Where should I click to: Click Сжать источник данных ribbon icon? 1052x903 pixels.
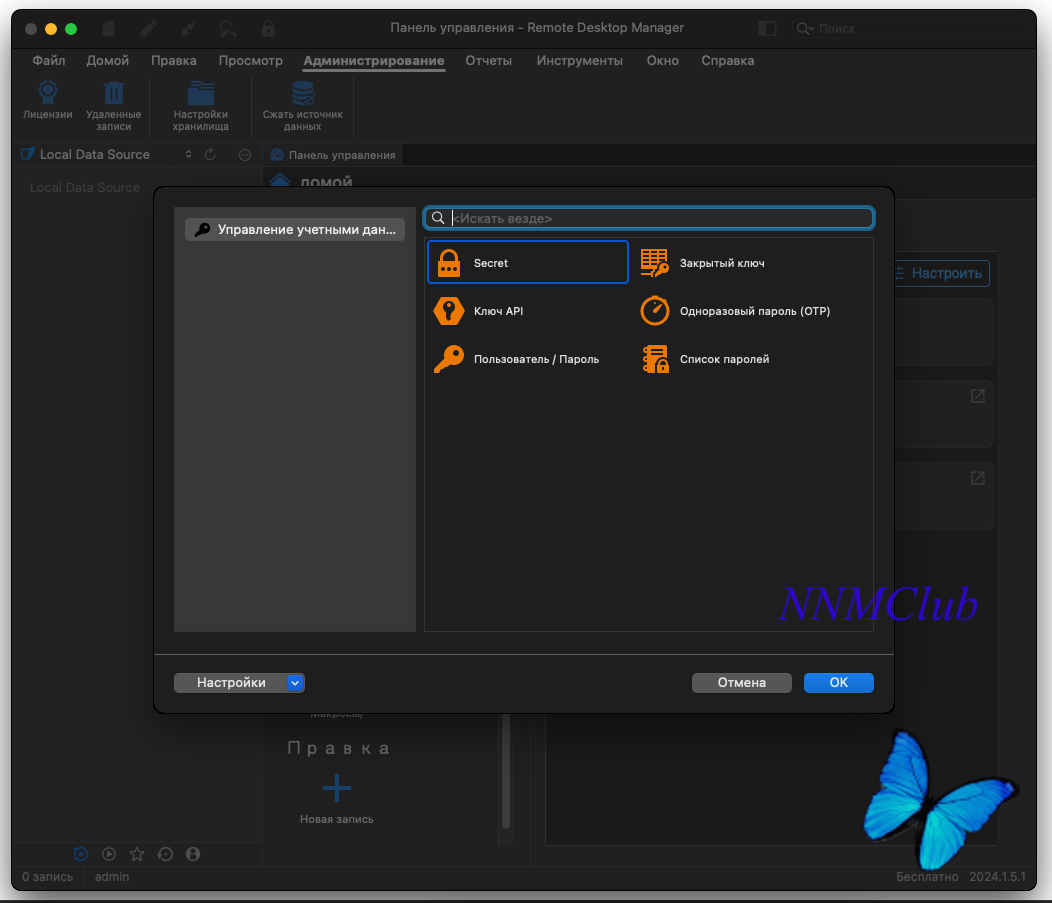click(x=303, y=107)
